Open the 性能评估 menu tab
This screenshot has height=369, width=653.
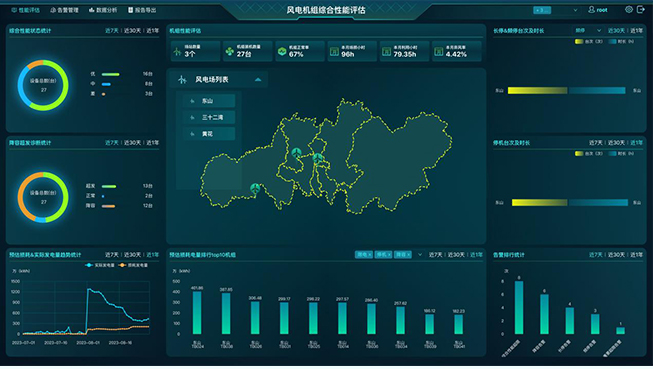coord(25,10)
